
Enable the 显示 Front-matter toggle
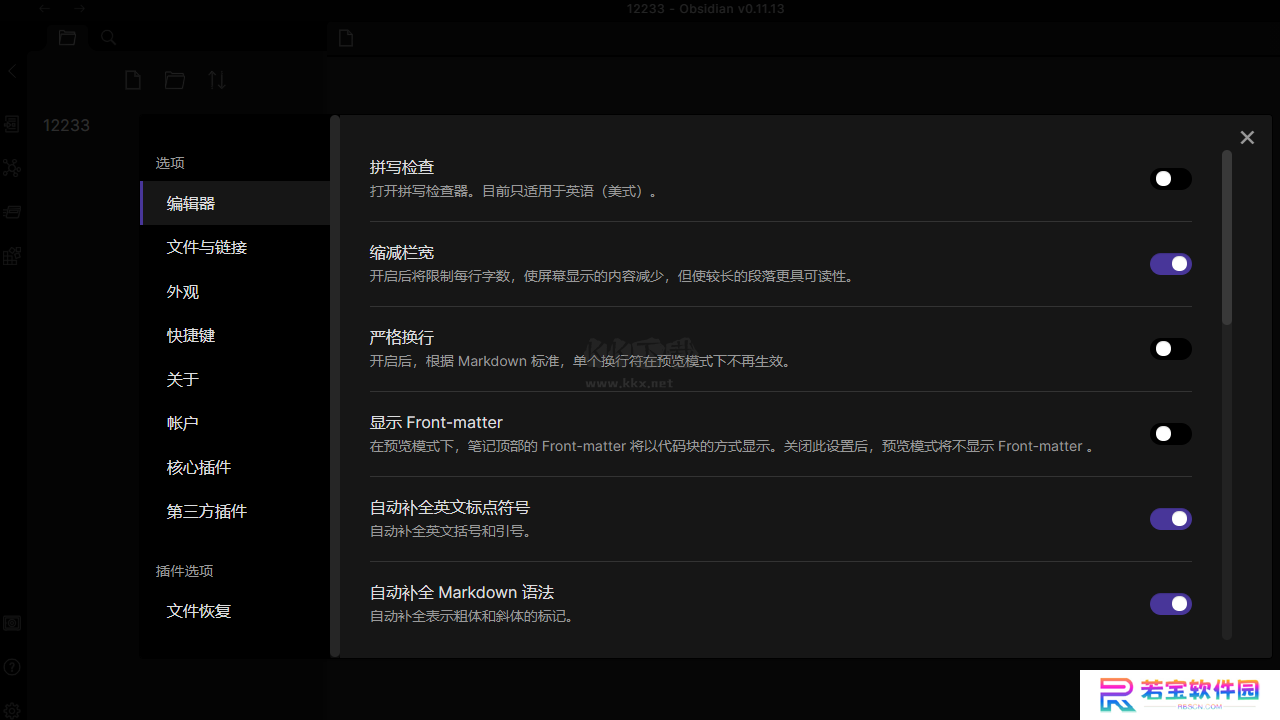click(1171, 434)
